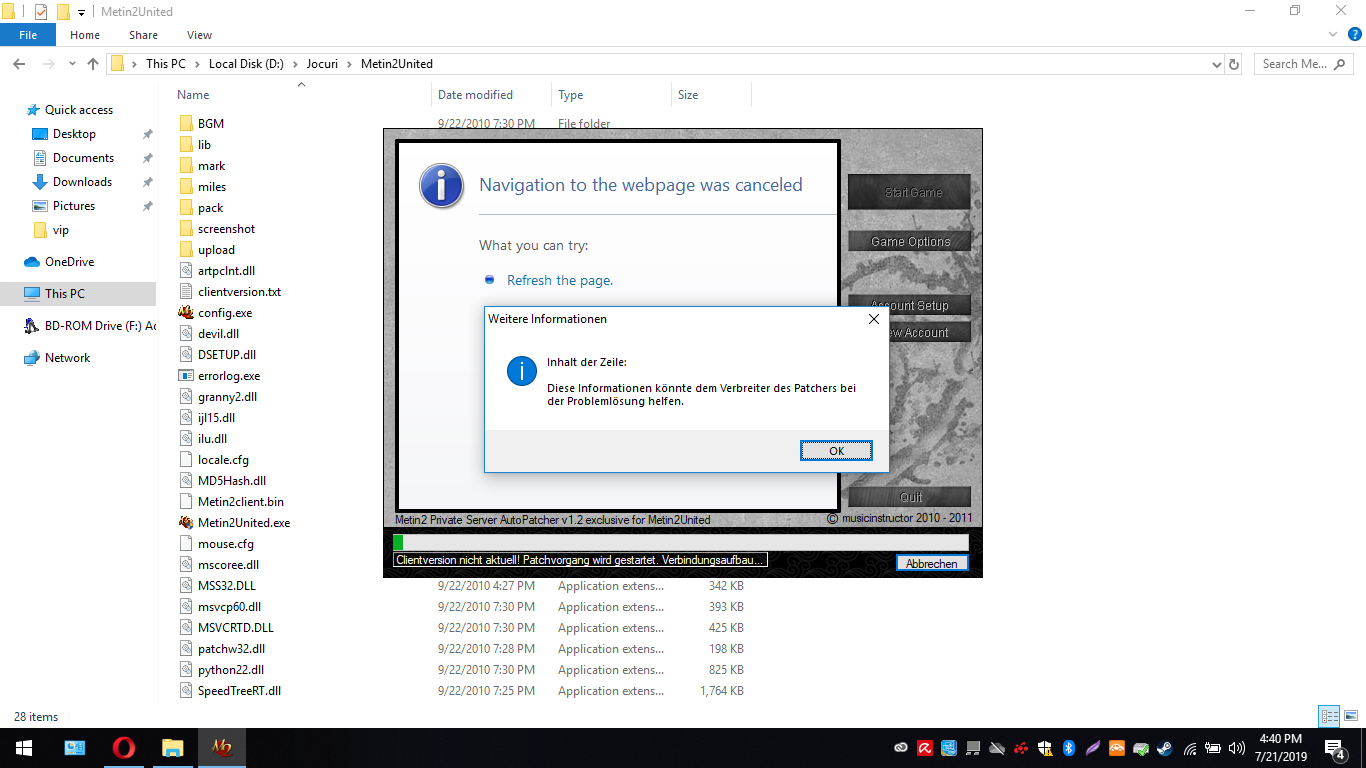
Task: Select Quick access in navigation pane
Action: 79,110
